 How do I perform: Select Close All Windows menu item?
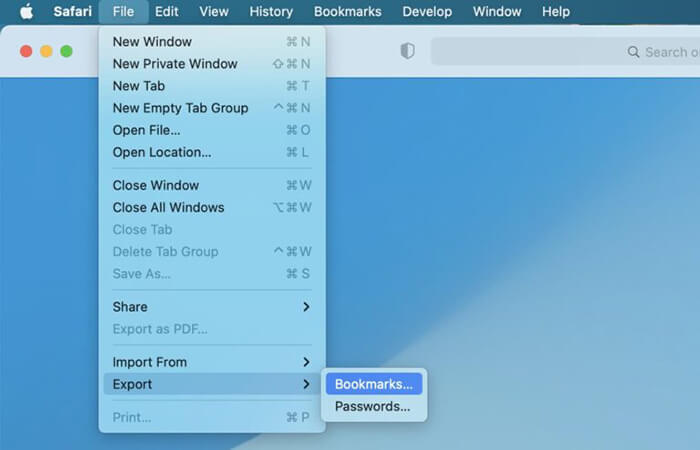click(x=212, y=208)
